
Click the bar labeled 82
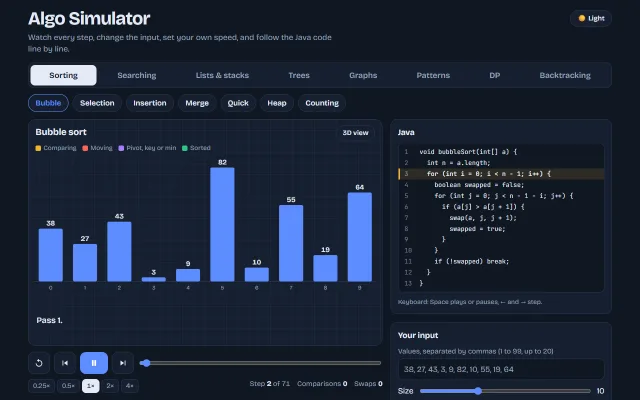click(x=222, y=224)
